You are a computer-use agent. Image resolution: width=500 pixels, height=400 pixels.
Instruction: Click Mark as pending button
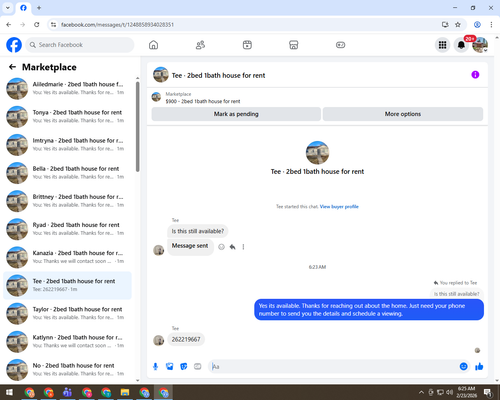236,114
